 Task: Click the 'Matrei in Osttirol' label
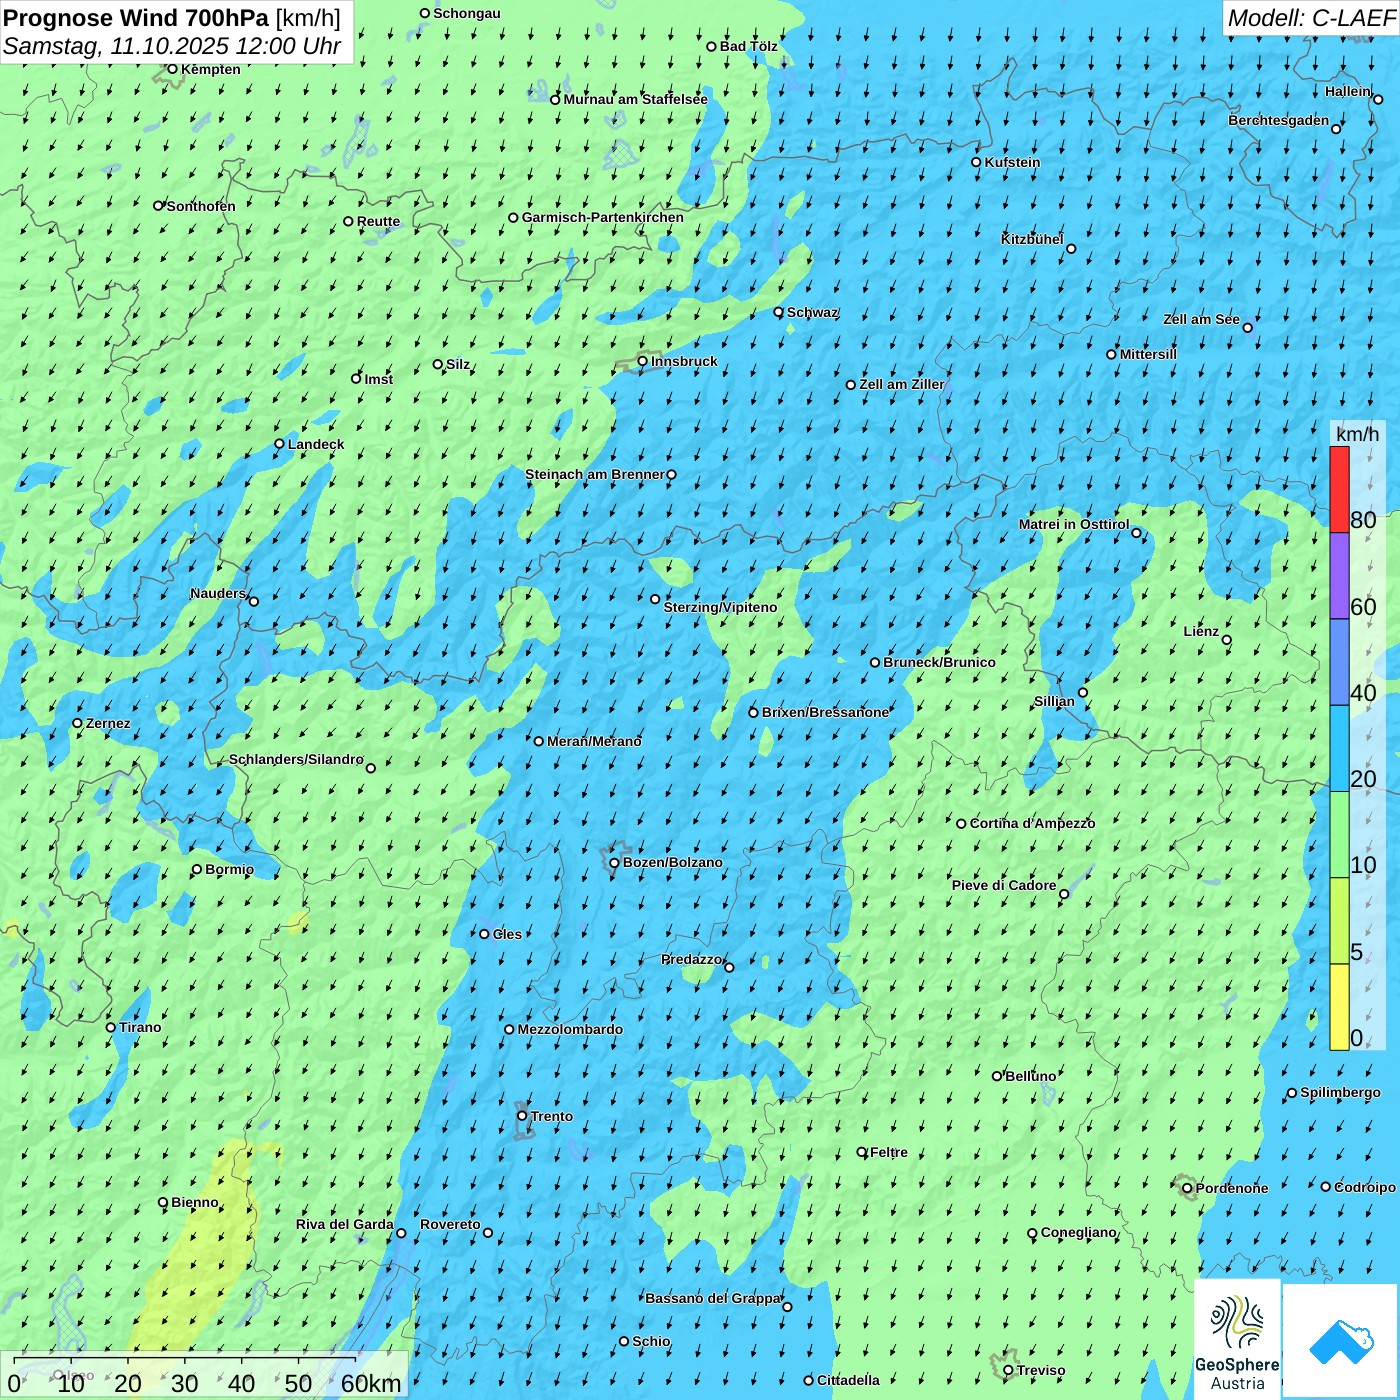[x=1074, y=524]
